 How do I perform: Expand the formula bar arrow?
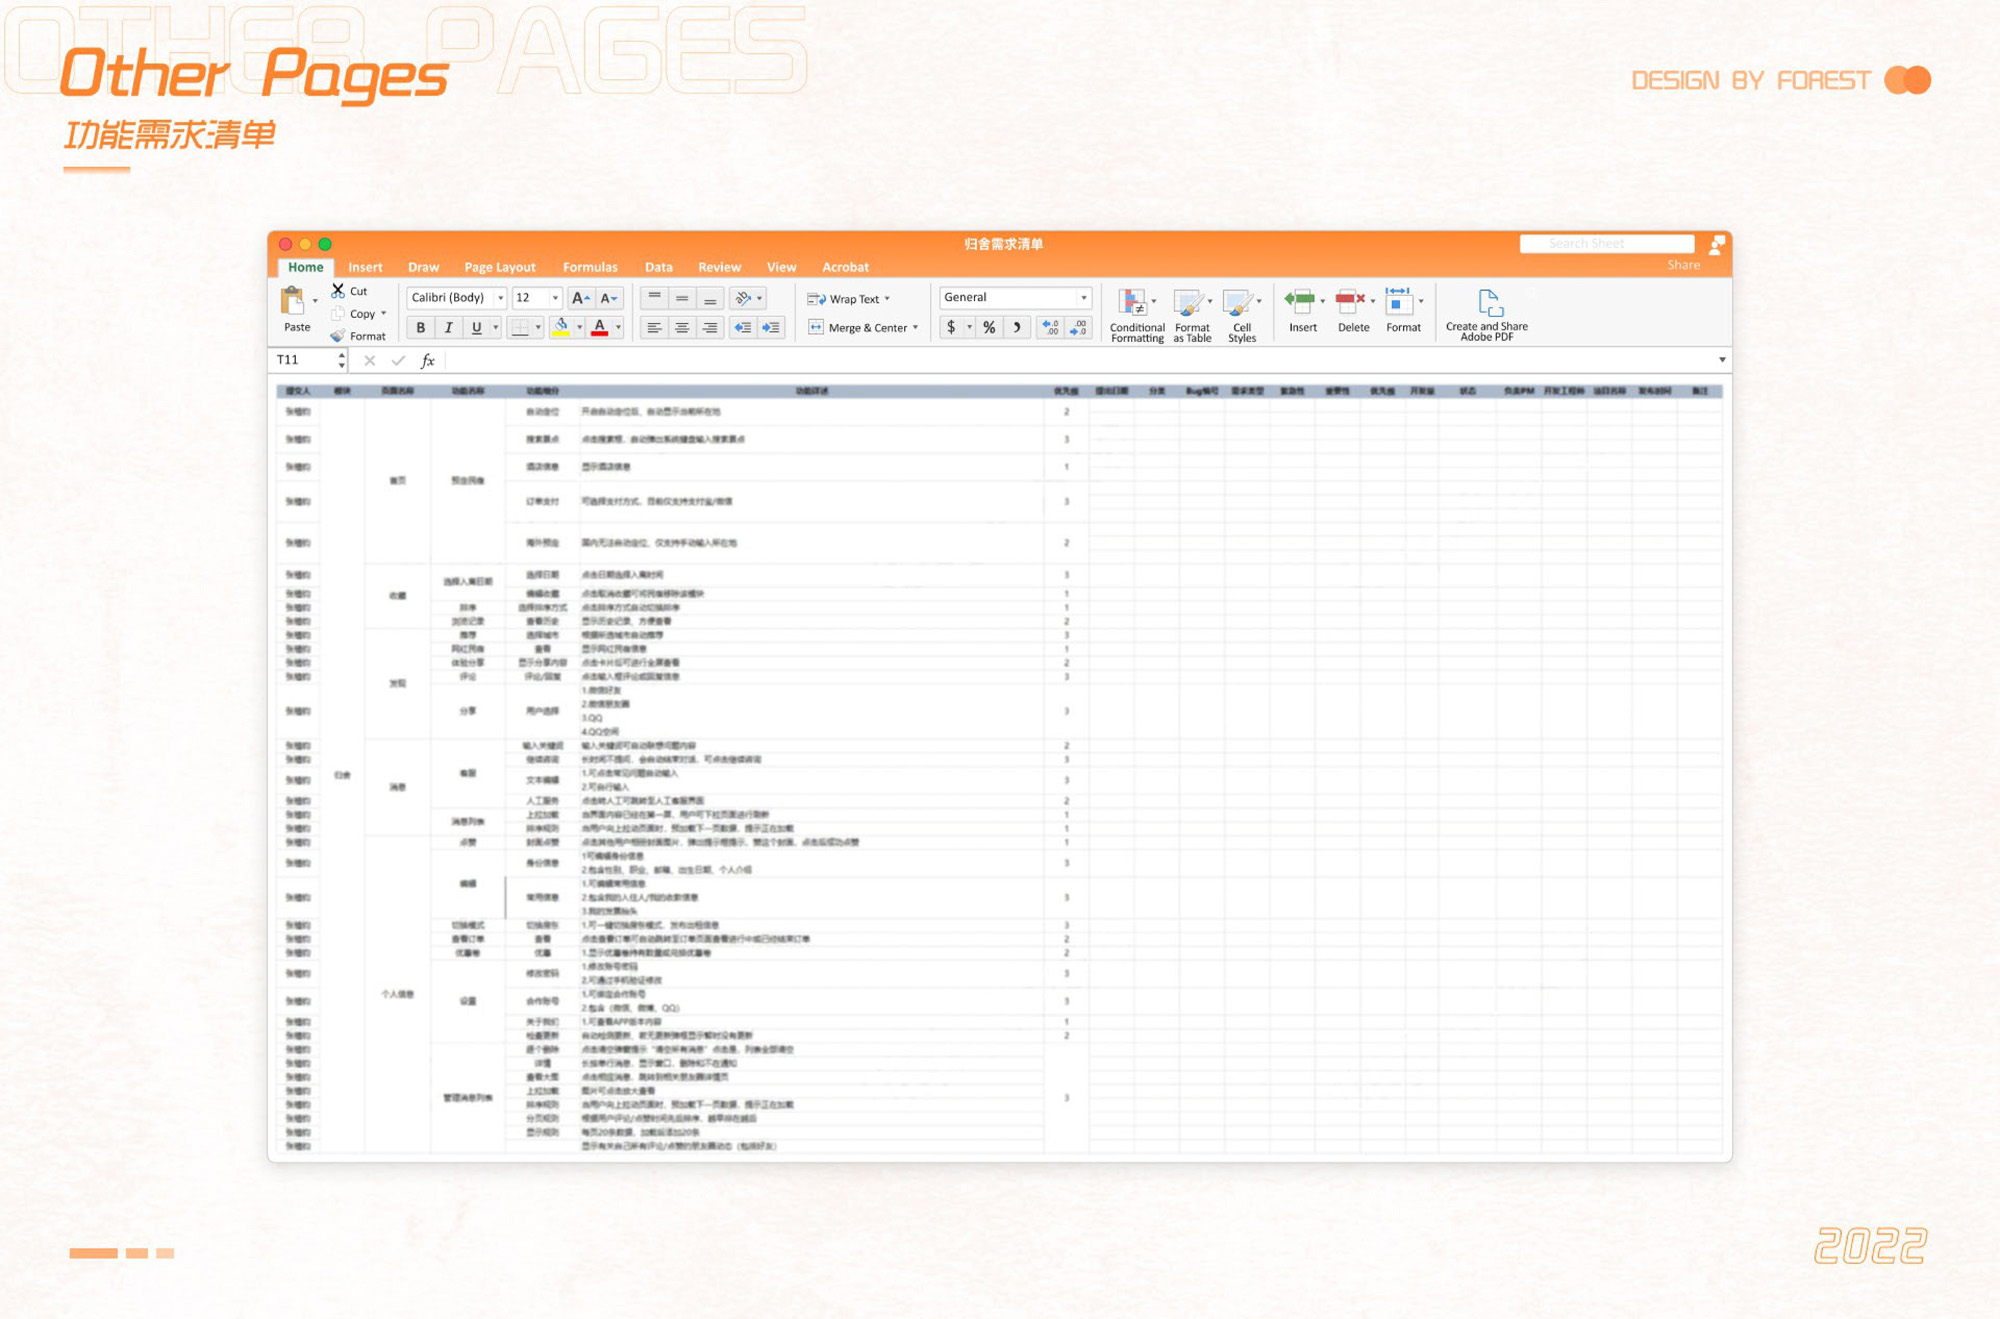tap(1722, 360)
